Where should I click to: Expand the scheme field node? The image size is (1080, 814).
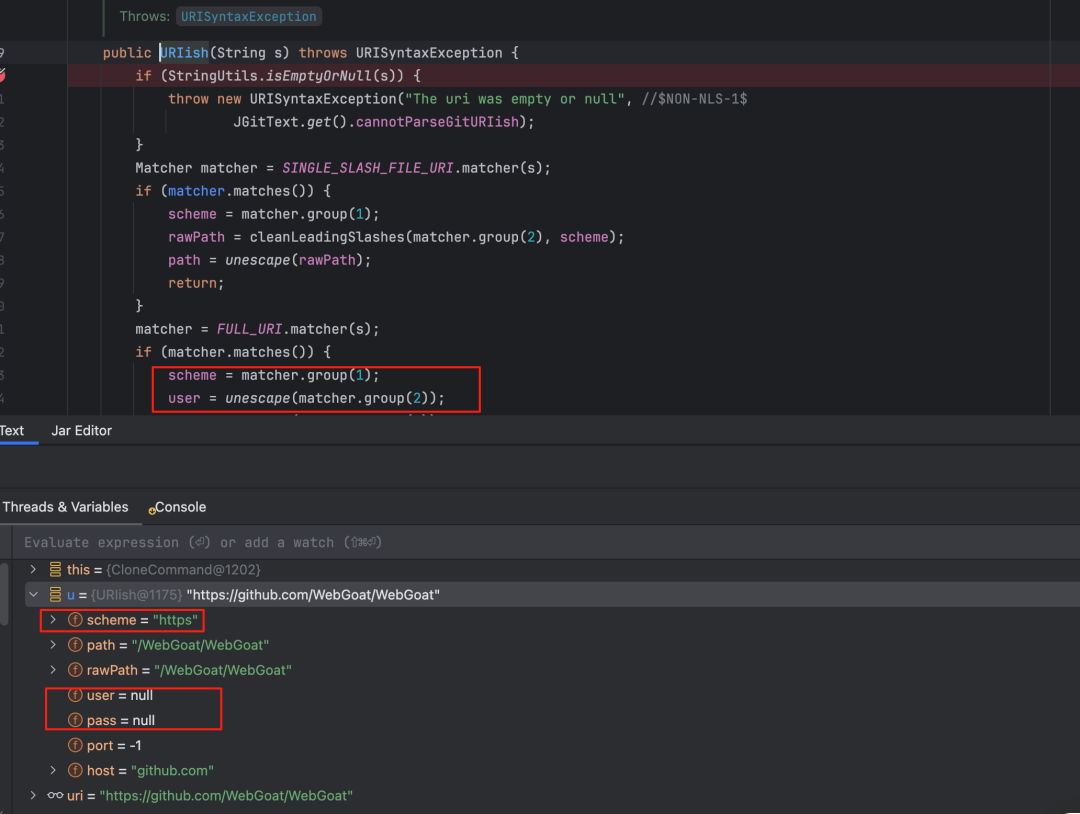coord(53,620)
